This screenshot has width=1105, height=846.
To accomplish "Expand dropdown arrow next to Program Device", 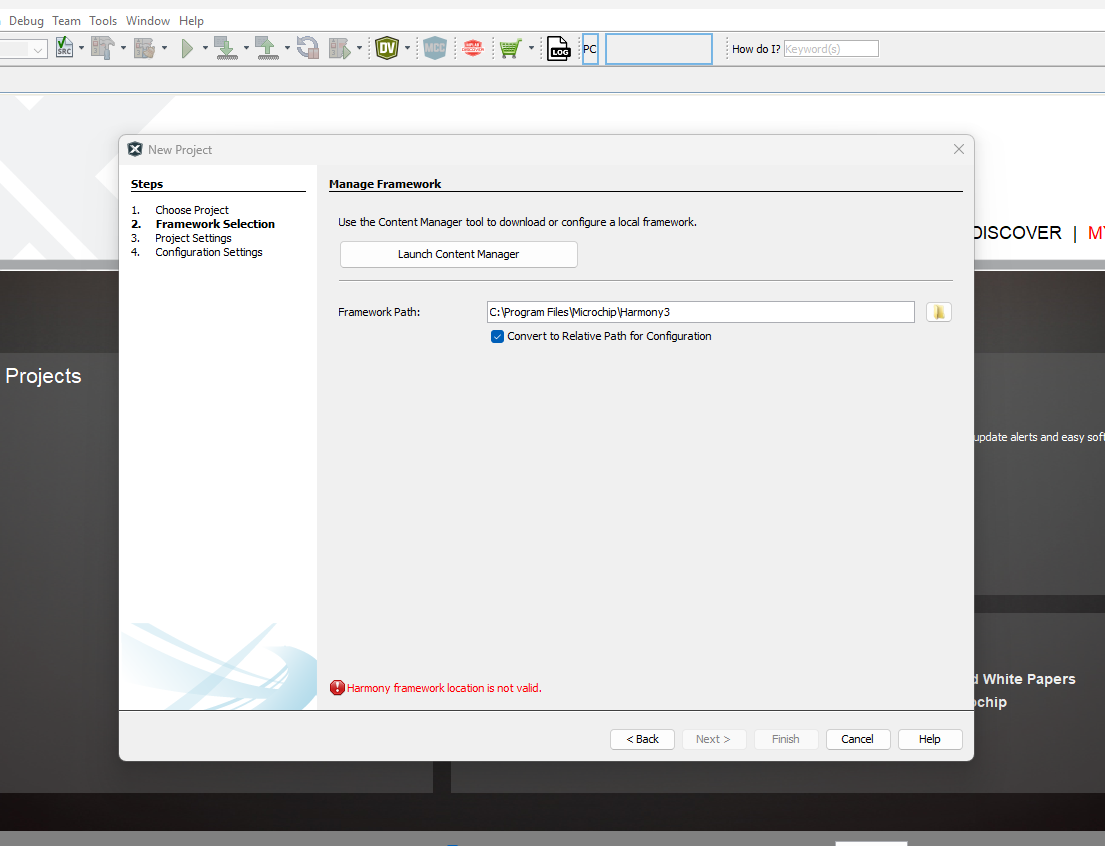I will click(246, 48).
